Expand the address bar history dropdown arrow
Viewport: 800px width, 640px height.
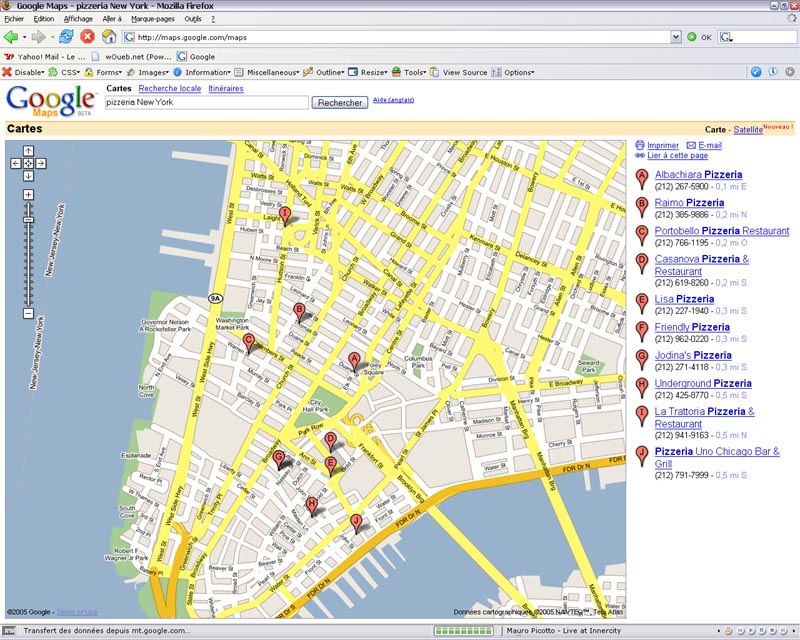[x=676, y=37]
